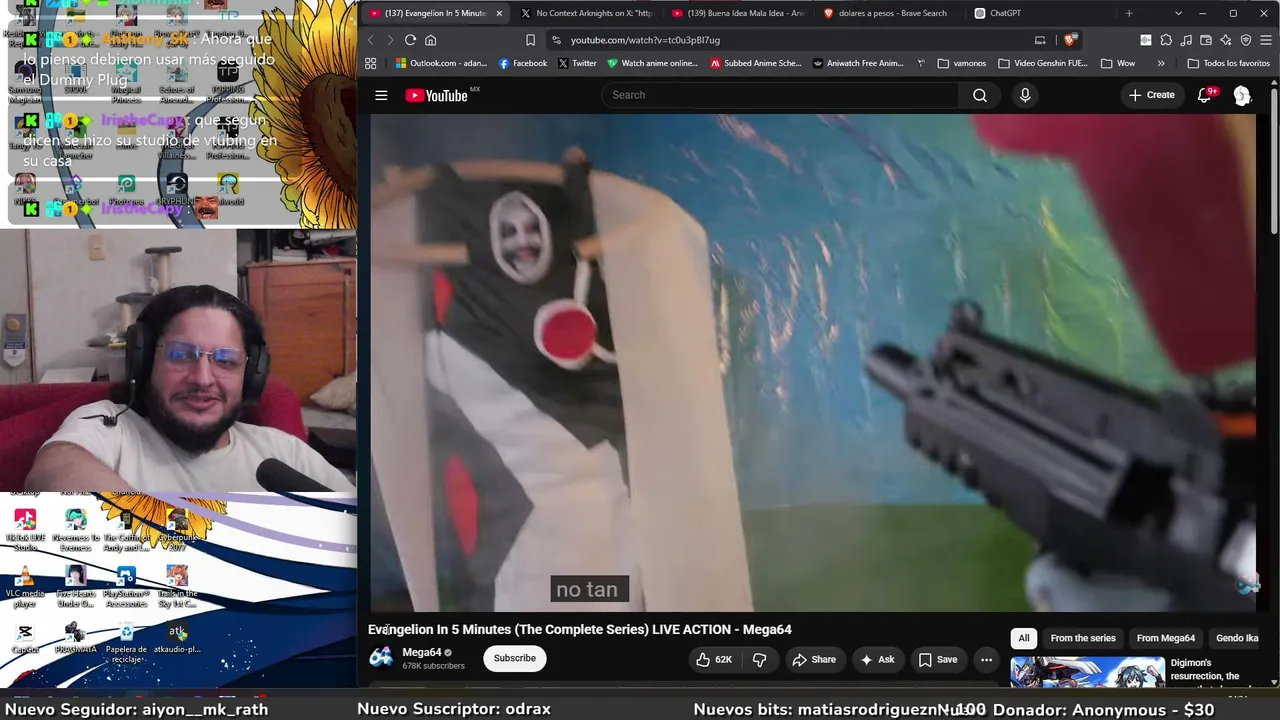Open the Brave wallet toolbar icon
The width and height of the screenshot is (1280, 720).
point(1205,40)
